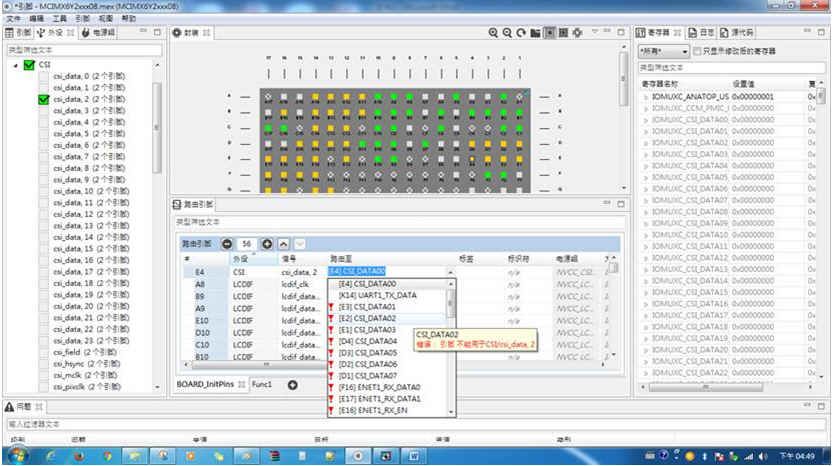The image size is (835, 466).
Task: Choose [E16] ENET1_RX_EN from dropdown list
Action: [373, 411]
